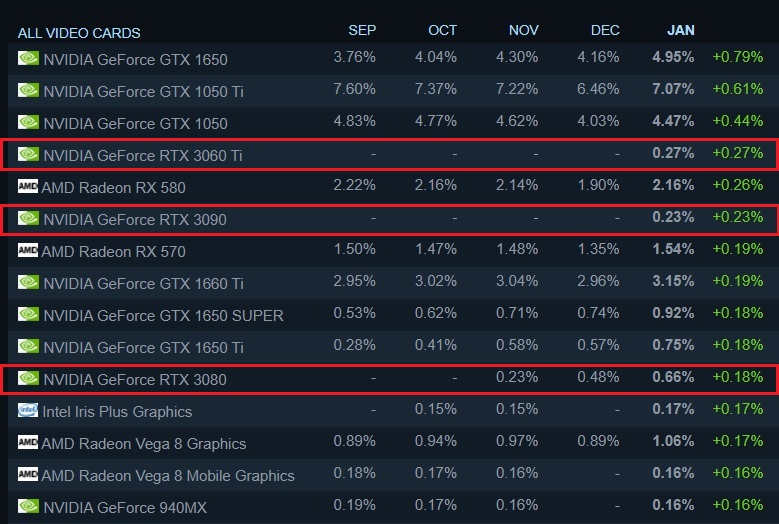Click NVIDIA logo next to RTX 3060 Ti
This screenshot has height=524, width=779.
pos(28,154)
